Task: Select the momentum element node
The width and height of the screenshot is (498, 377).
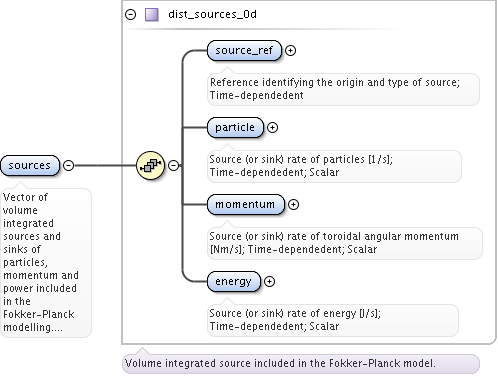Action: click(x=246, y=205)
